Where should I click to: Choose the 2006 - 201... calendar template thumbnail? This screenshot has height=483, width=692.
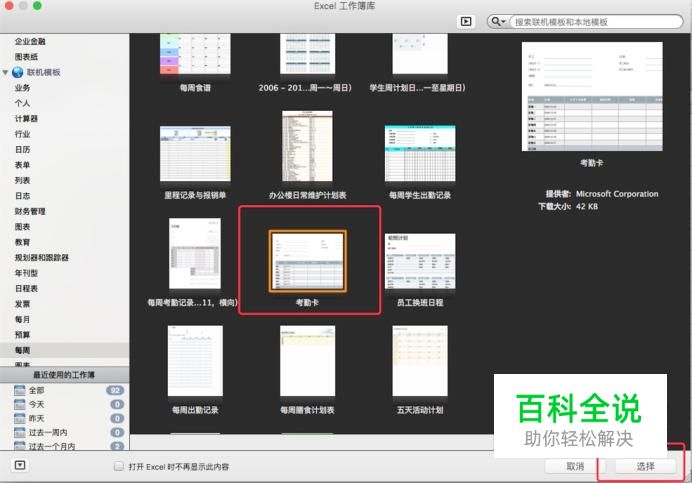coord(307,53)
